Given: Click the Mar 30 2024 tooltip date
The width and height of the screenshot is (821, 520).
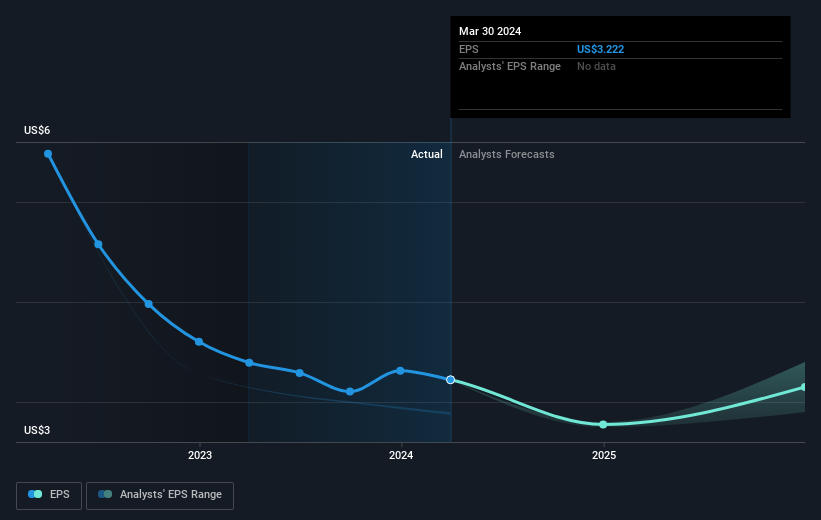Looking at the screenshot, I should coord(490,31).
